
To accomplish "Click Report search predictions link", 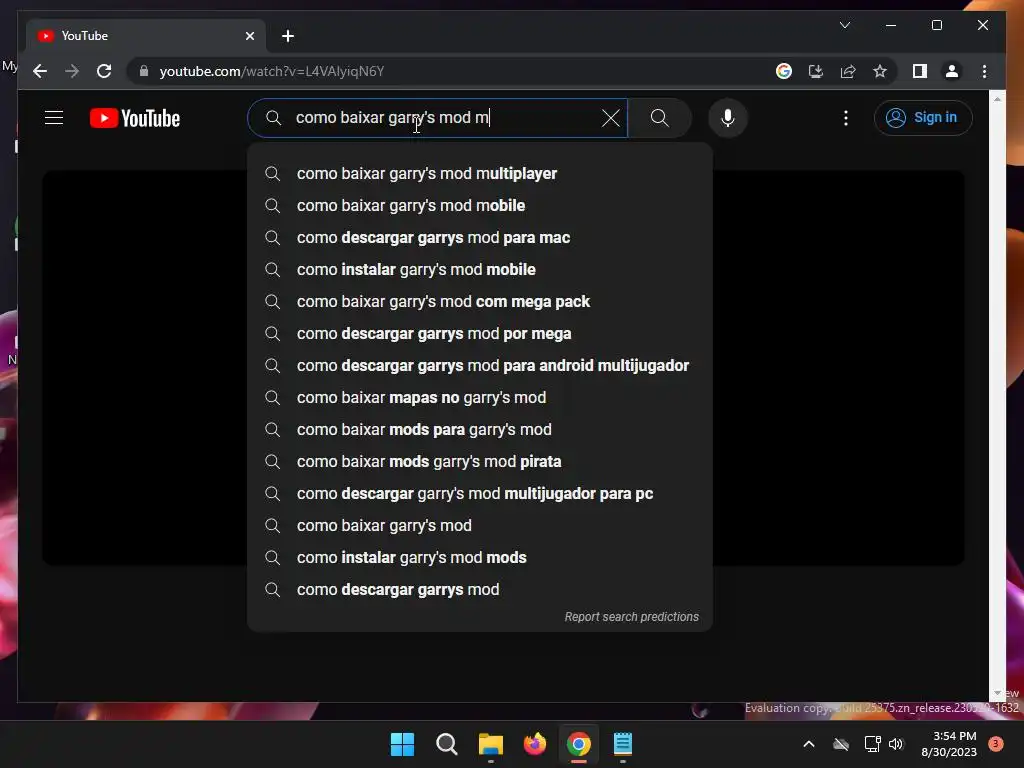I will (x=632, y=617).
